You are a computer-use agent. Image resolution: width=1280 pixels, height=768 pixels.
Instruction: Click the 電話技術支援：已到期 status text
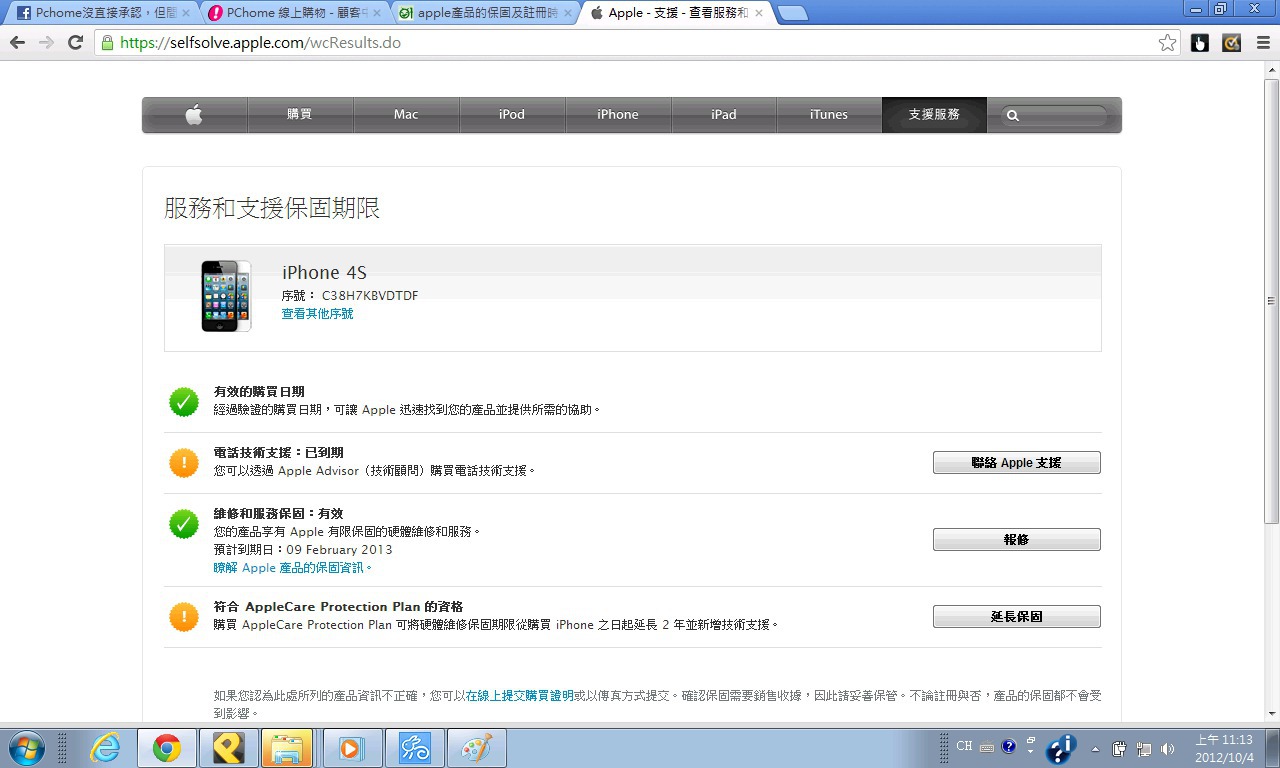(x=279, y=453)
